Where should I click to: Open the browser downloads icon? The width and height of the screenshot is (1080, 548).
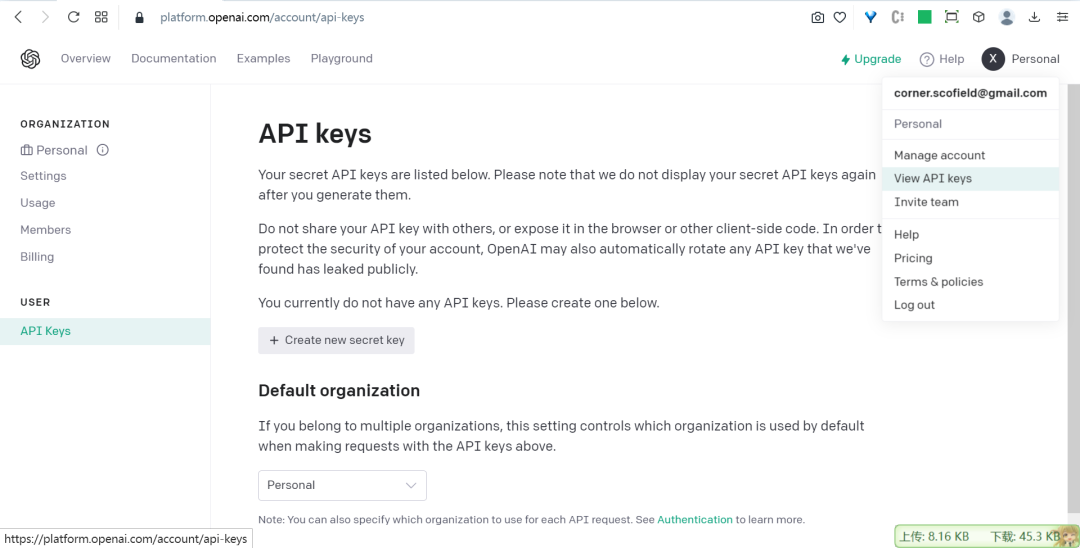pyautogui.click(x=1034, y=17)
